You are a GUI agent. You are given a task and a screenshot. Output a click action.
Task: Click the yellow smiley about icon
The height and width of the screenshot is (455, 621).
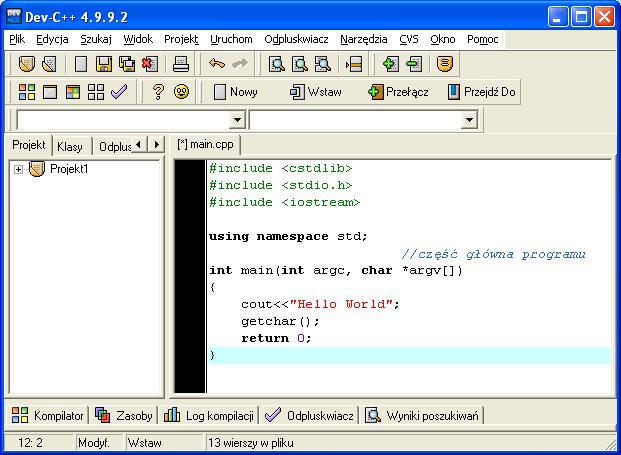coord(181,92)
